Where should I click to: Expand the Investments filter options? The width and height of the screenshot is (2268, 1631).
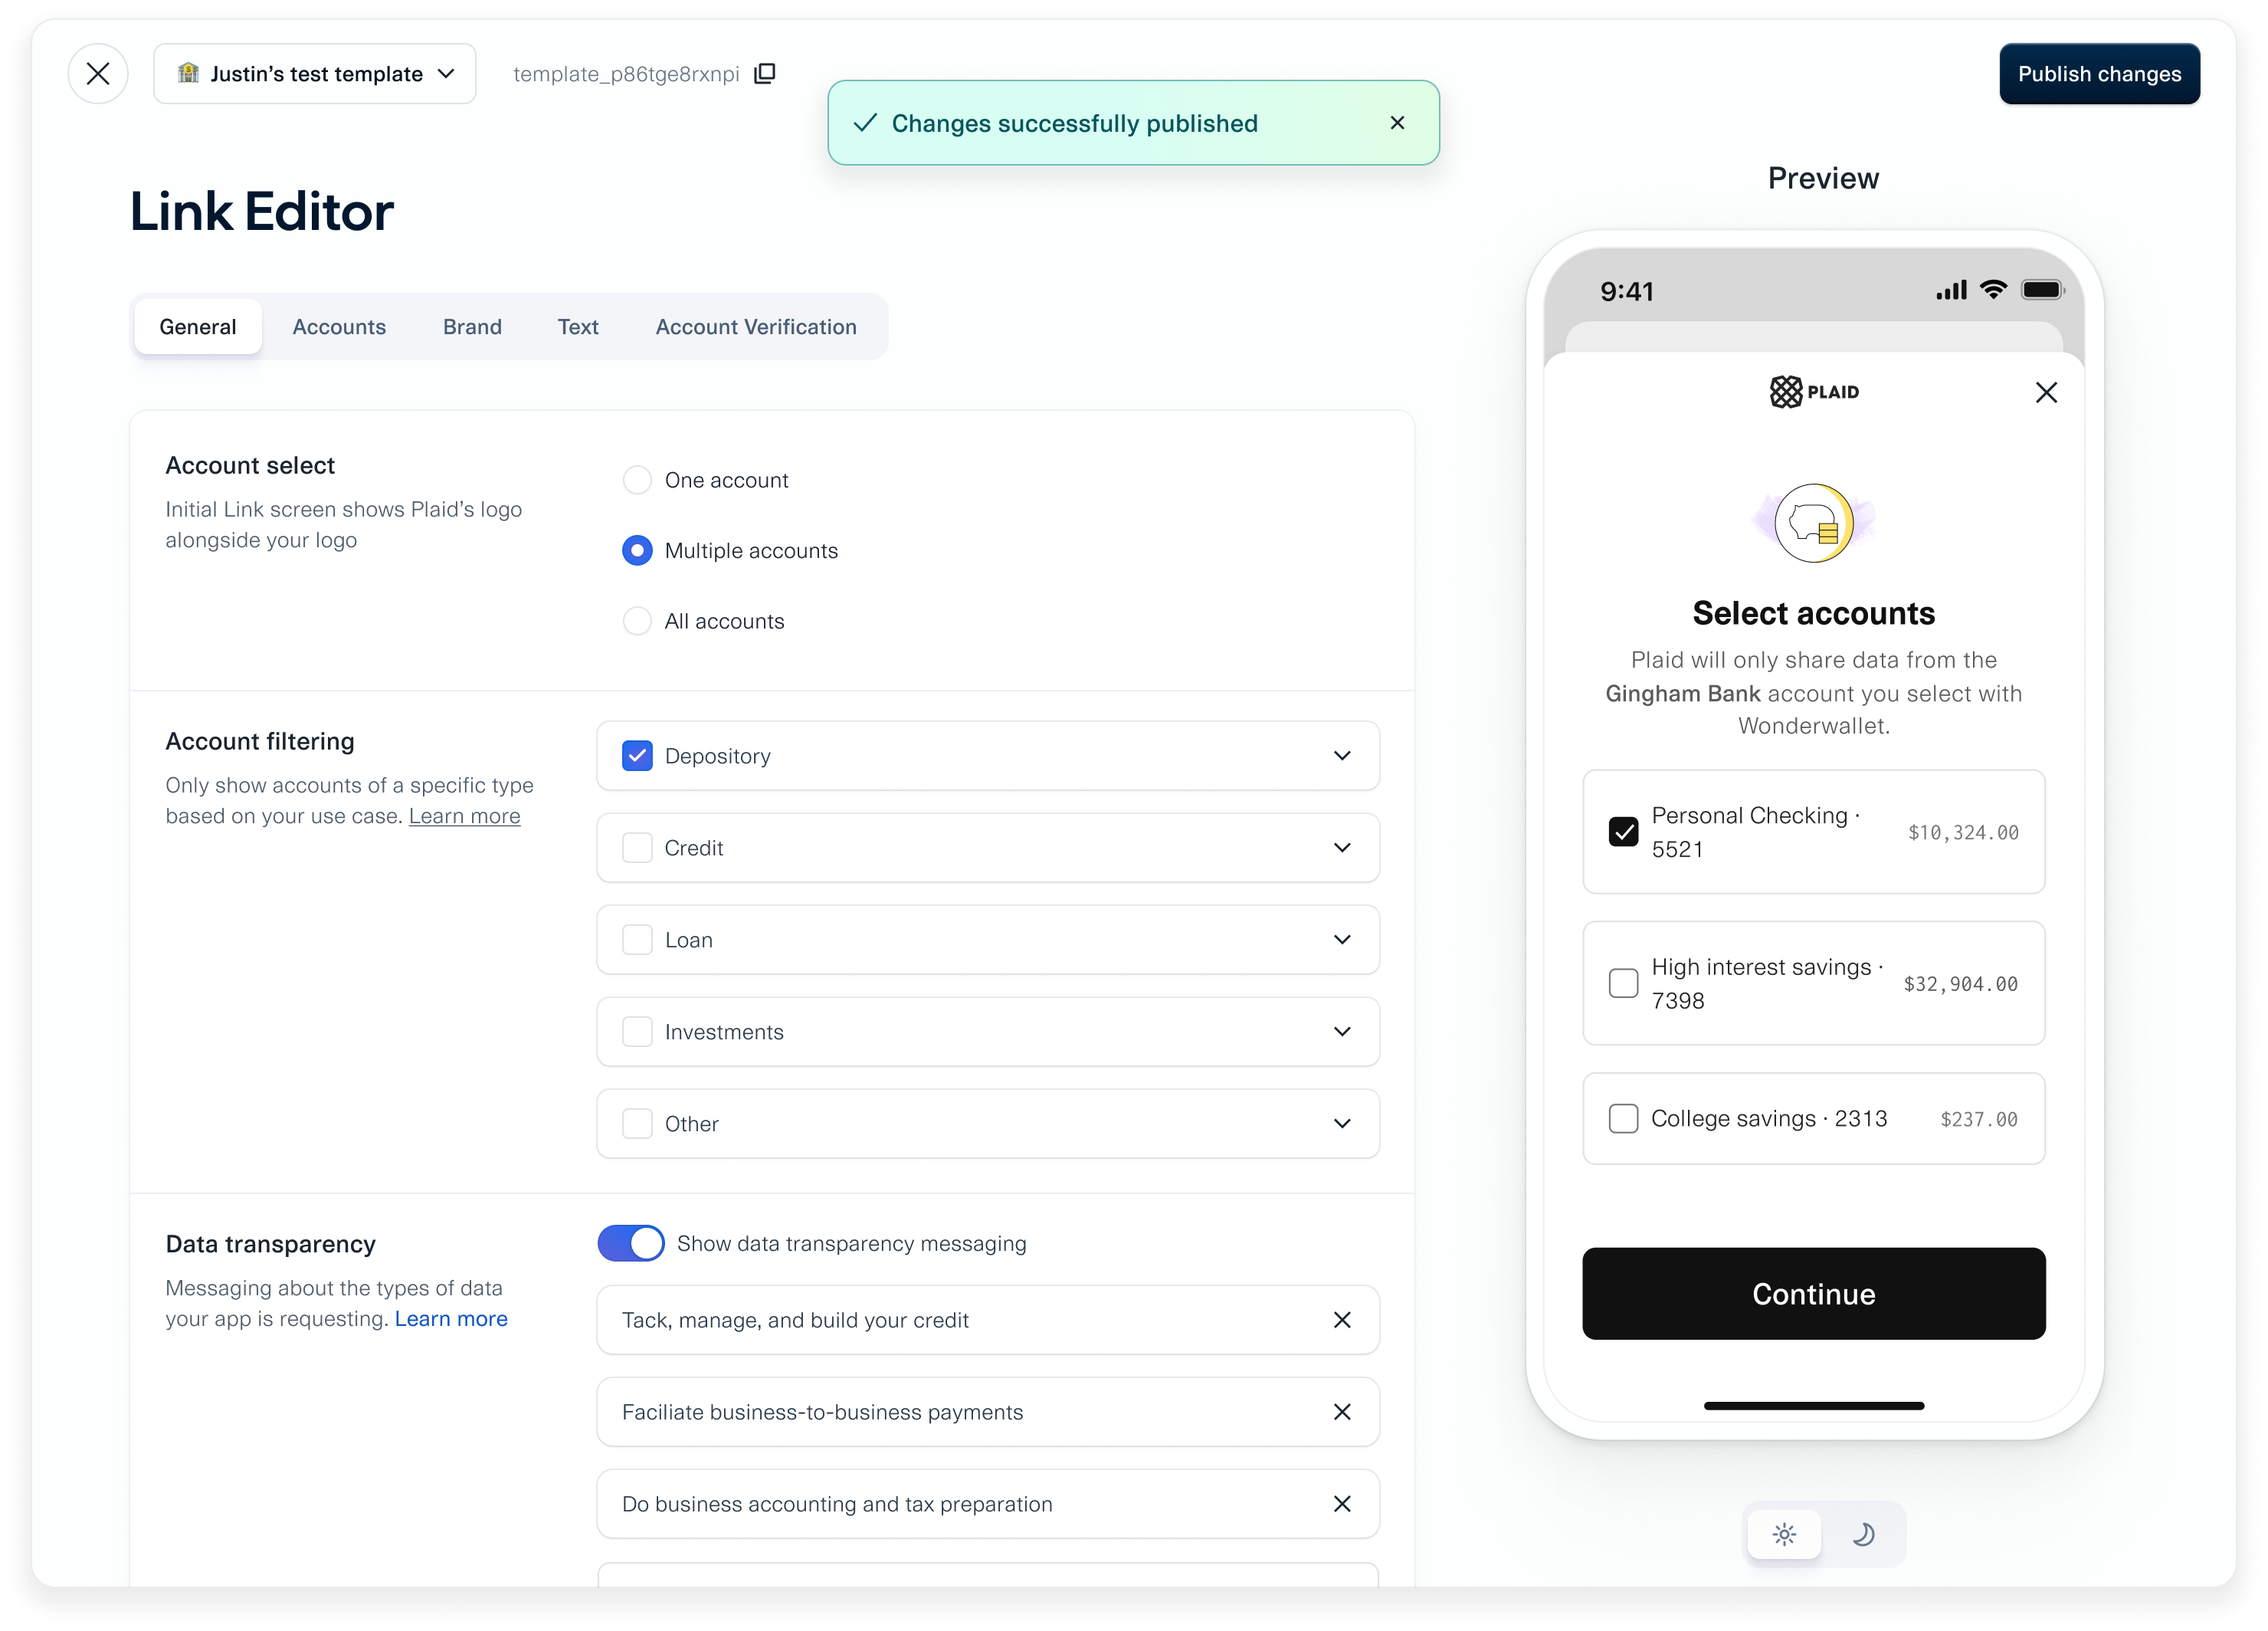pyautogui.click(x=1342, y=1031)
